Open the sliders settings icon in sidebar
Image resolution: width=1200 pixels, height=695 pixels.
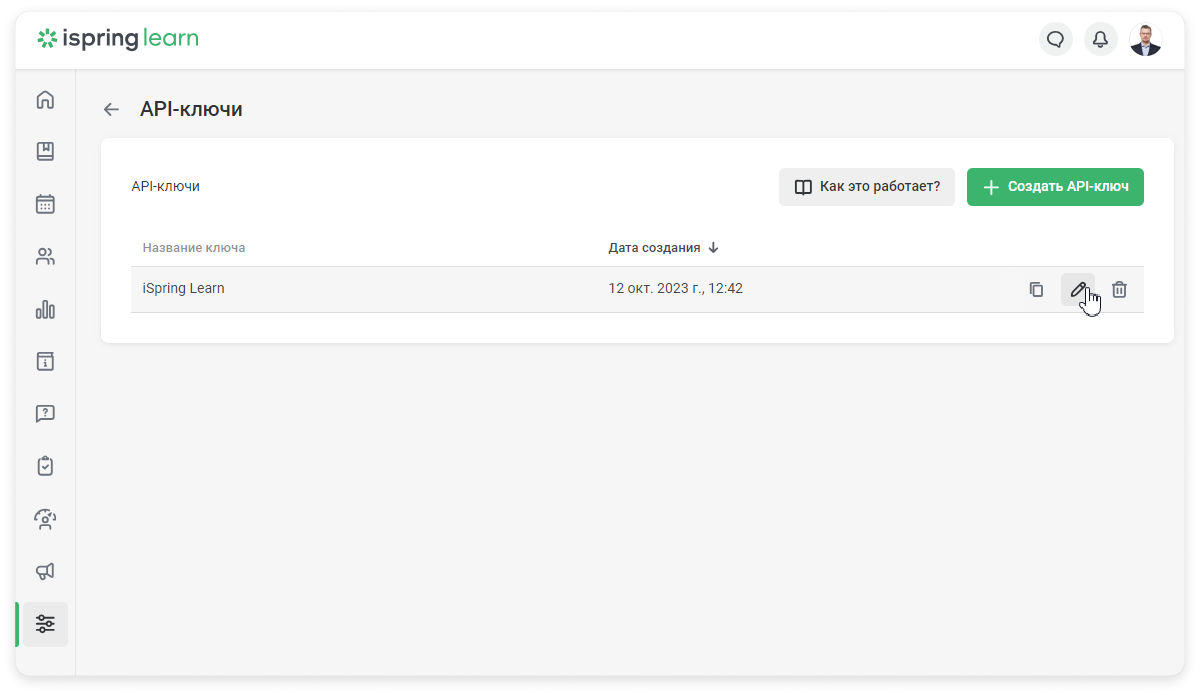[45, 624]
